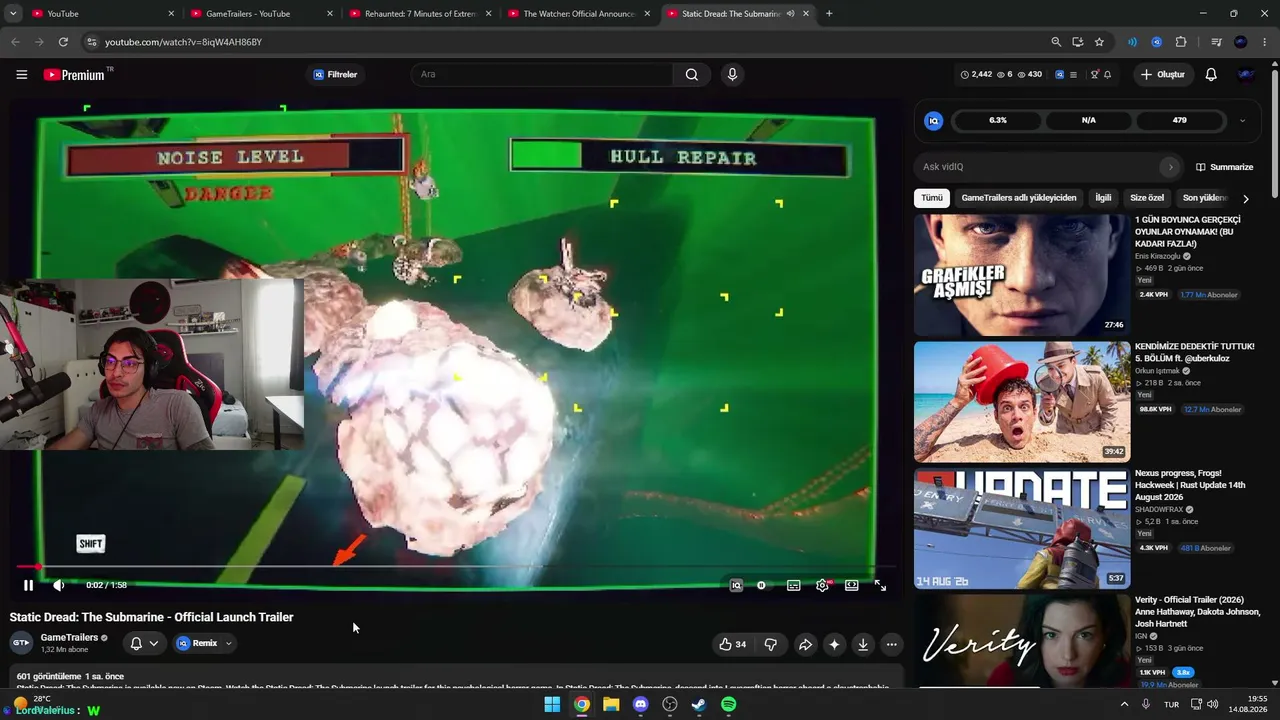Enter fullscreen mode in player
This screenshot has height=720, width=1280.
click(x=880, y=586)
